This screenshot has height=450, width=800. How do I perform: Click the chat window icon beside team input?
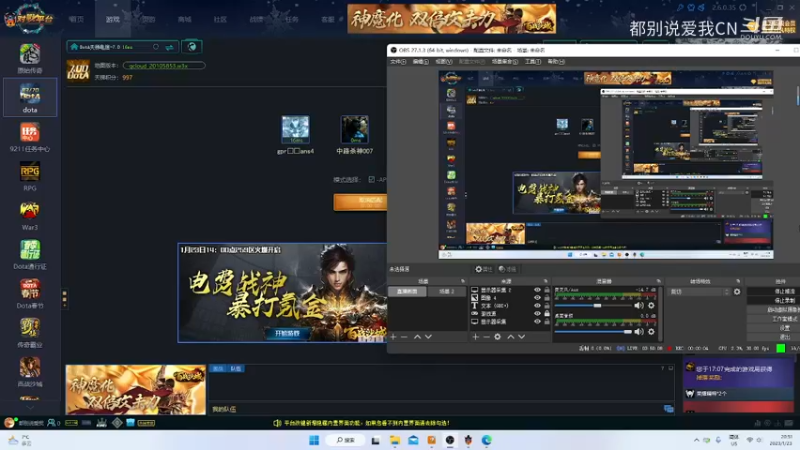(x=668, y=409)
